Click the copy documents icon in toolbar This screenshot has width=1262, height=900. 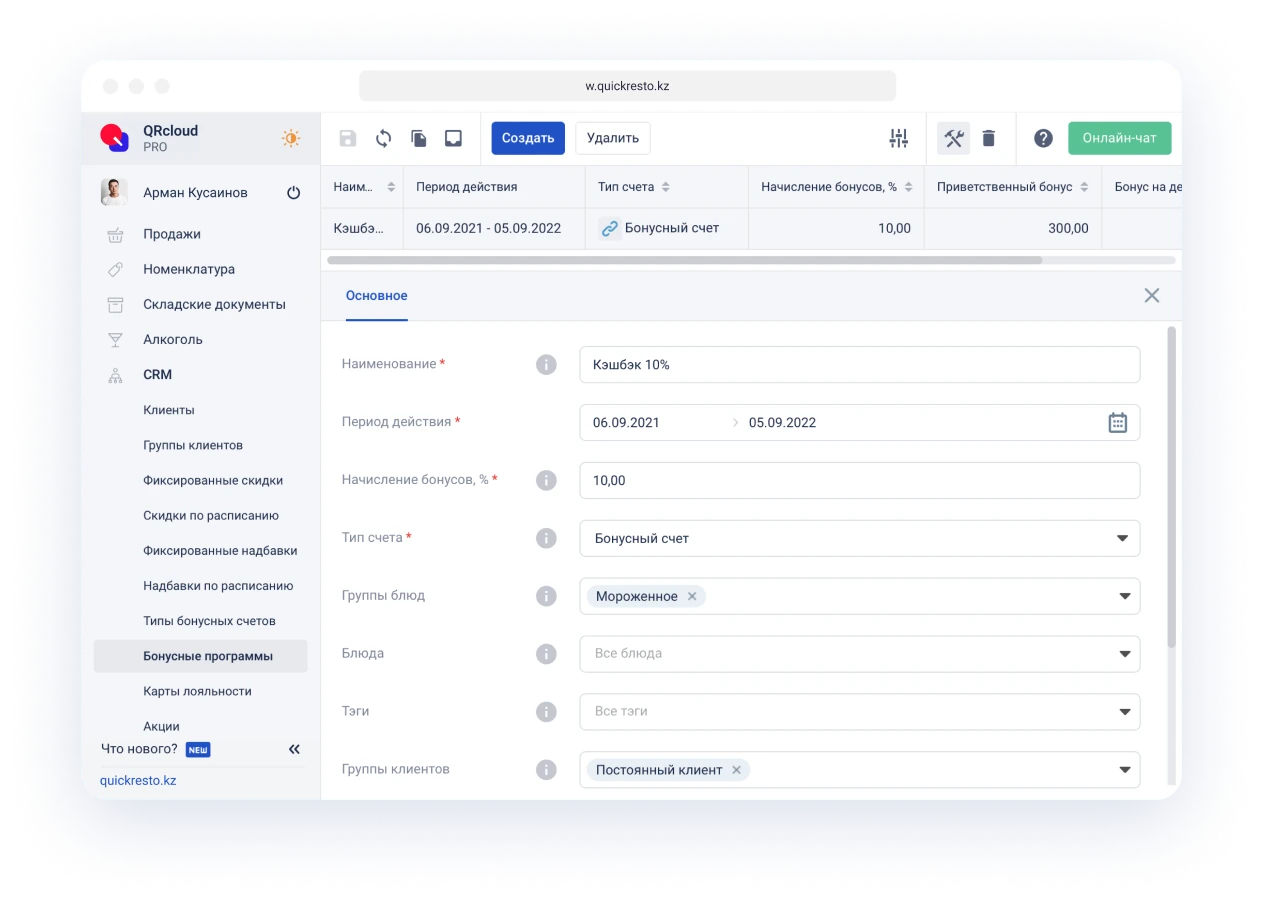[419, 138]
